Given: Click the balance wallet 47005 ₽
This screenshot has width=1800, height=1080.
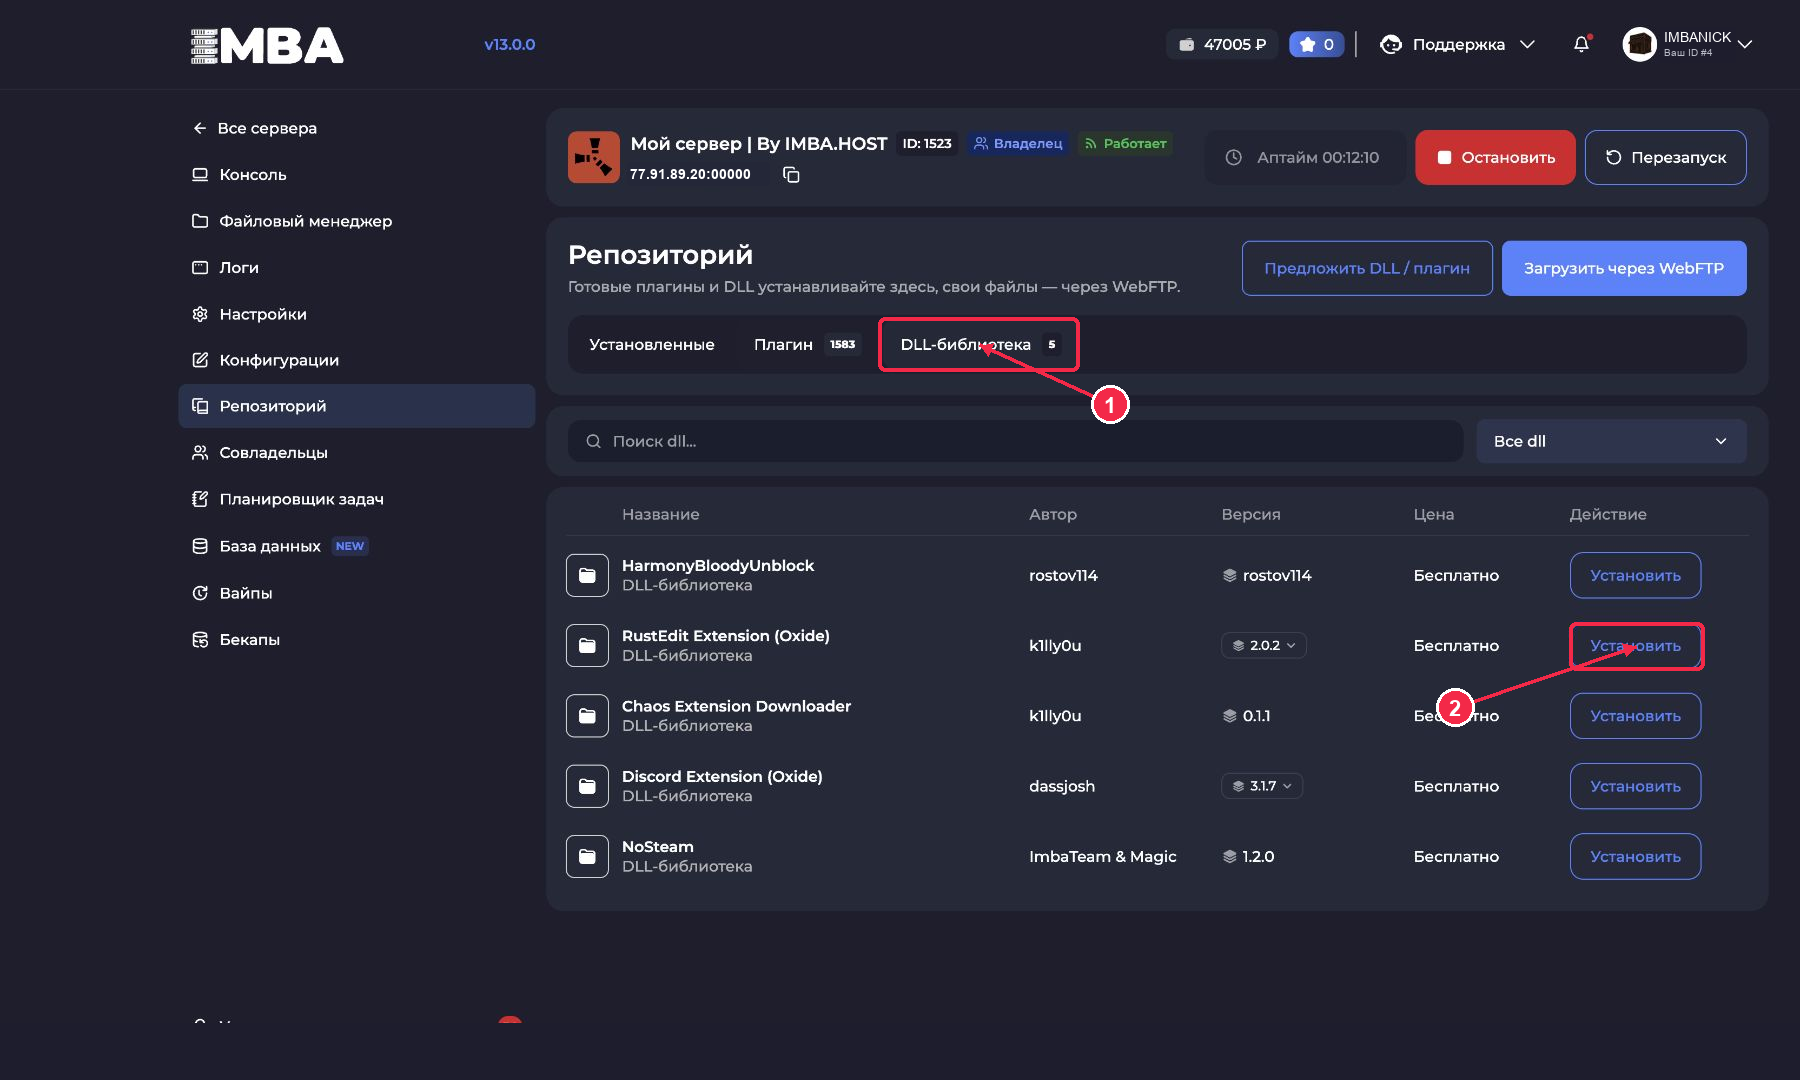Looking at the screenshot, I should tap(1222, 44).
